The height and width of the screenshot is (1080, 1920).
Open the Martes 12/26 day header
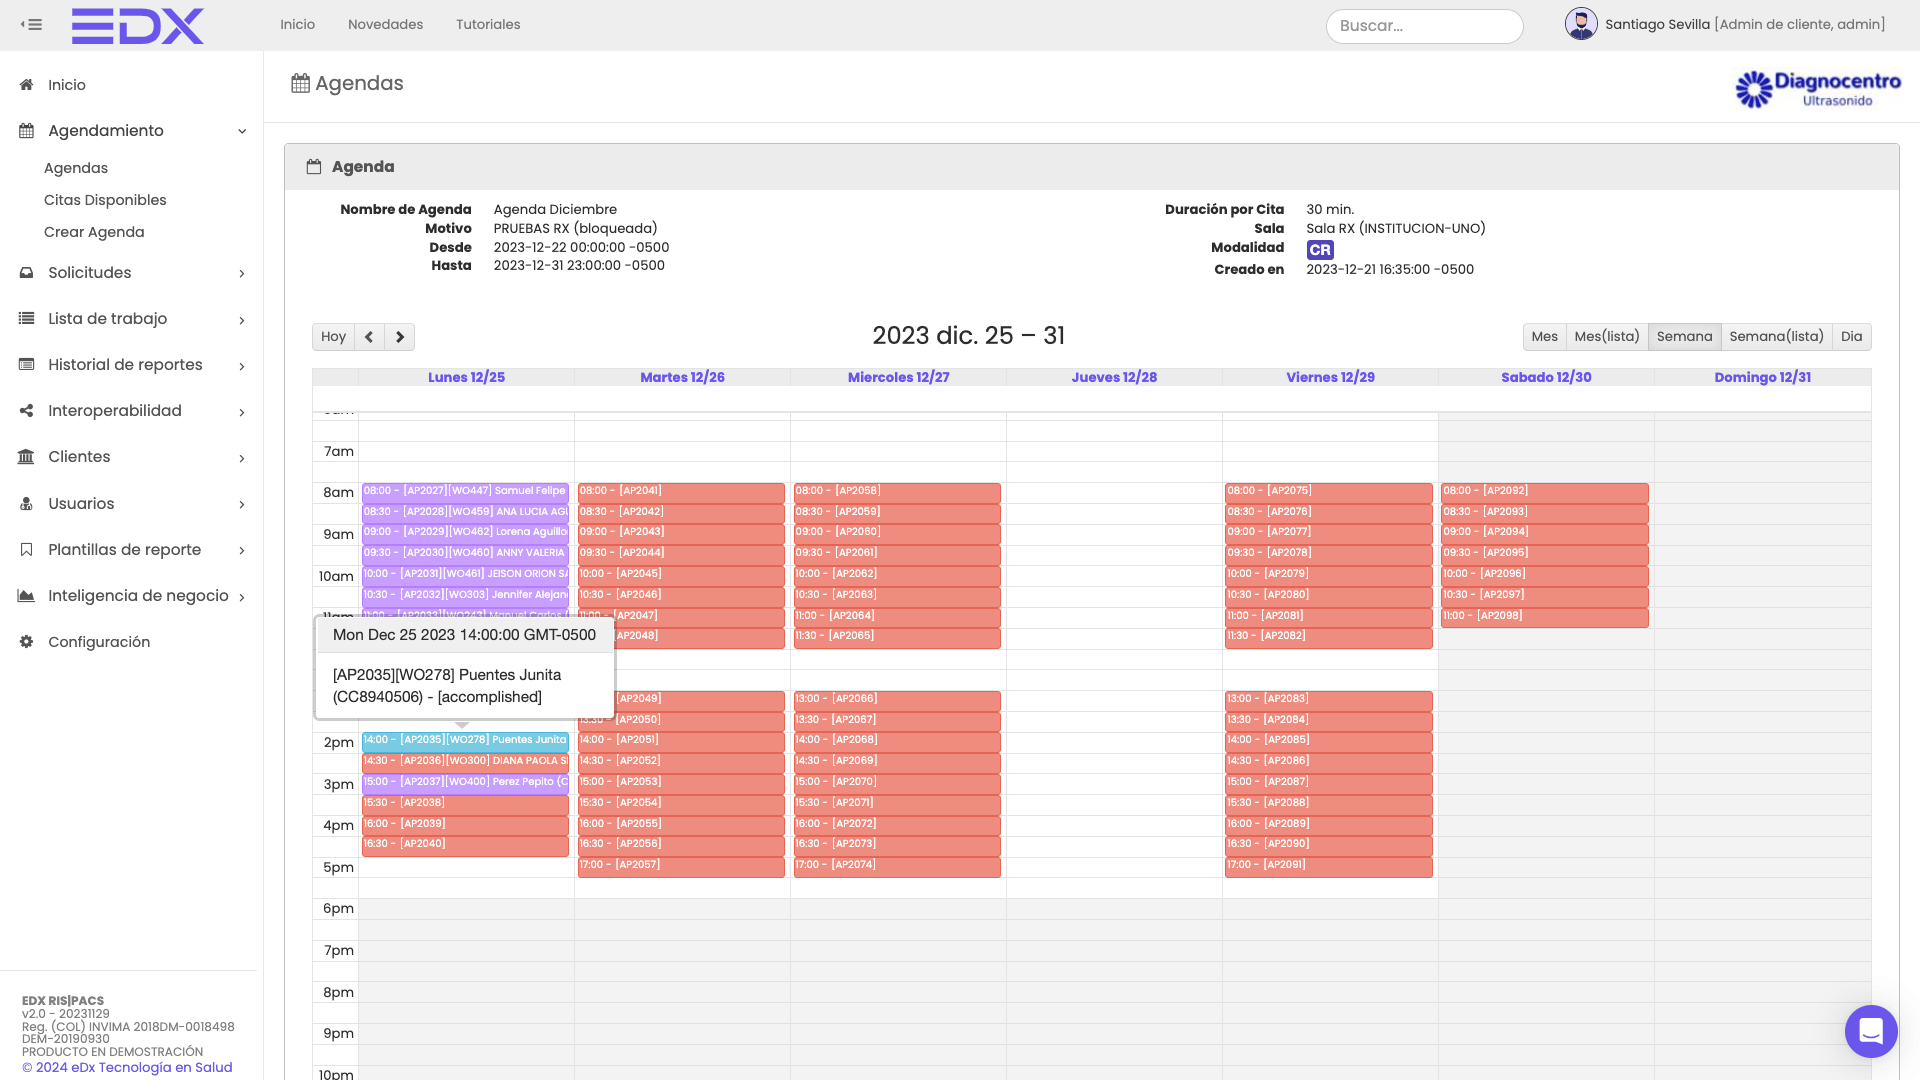(x=682, y=377)
